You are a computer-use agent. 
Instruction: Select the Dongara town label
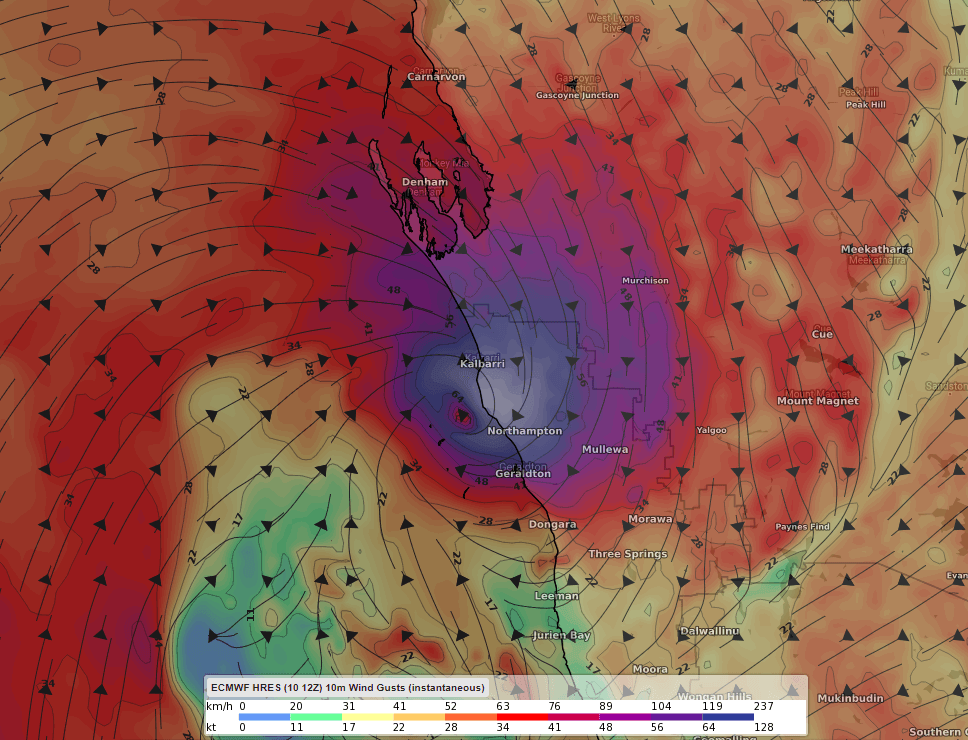click(552, 524)
